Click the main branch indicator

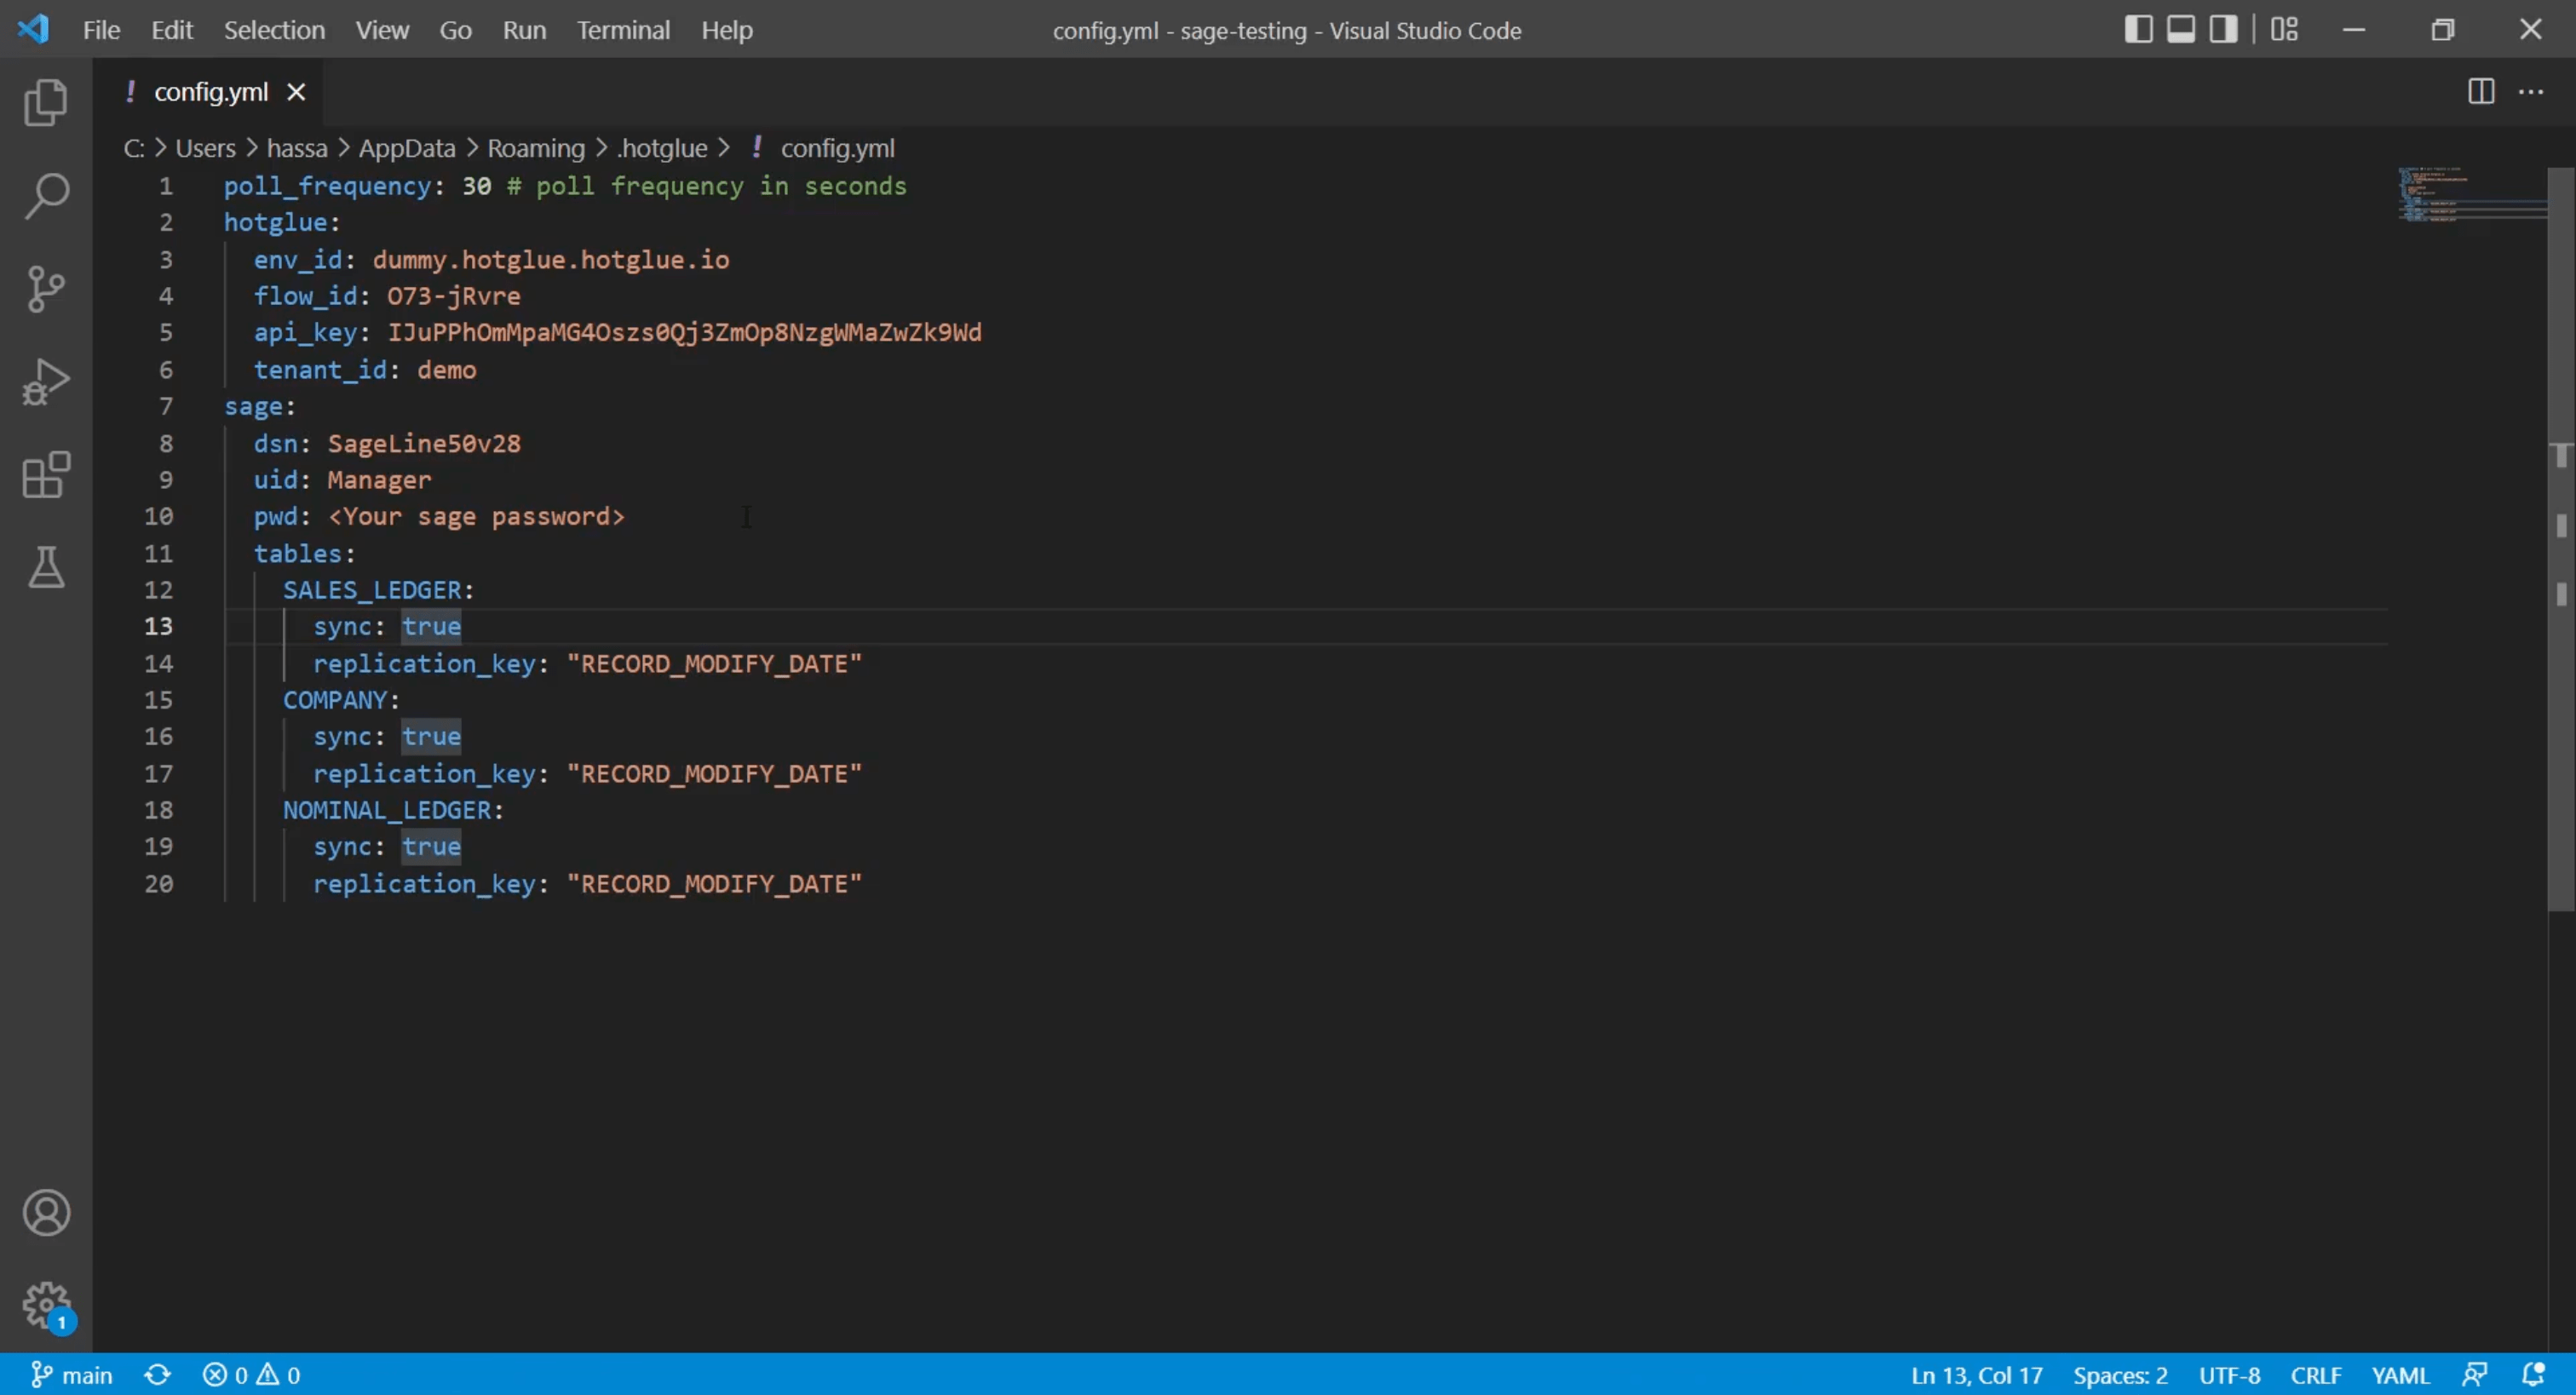coord(72,1375)
